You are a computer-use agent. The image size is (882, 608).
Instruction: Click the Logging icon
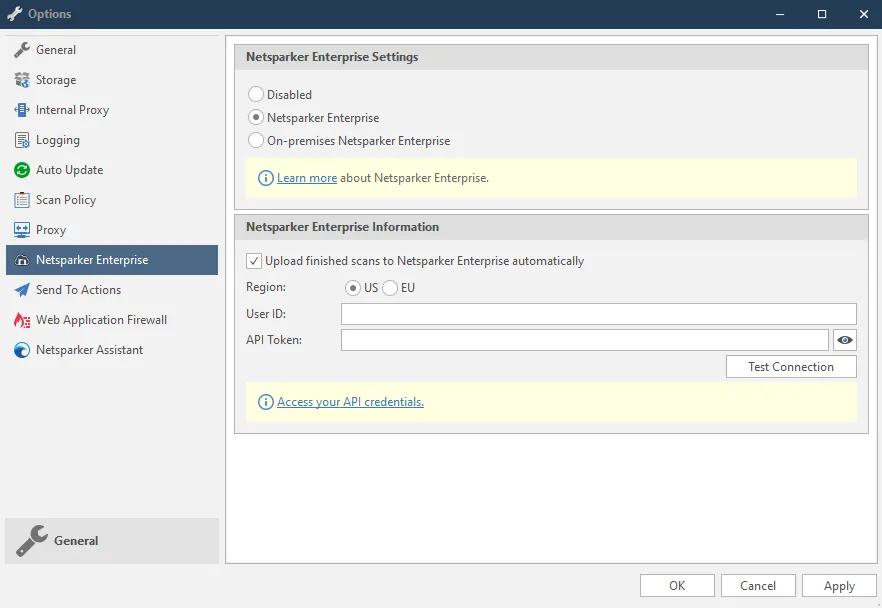(22, 140)
